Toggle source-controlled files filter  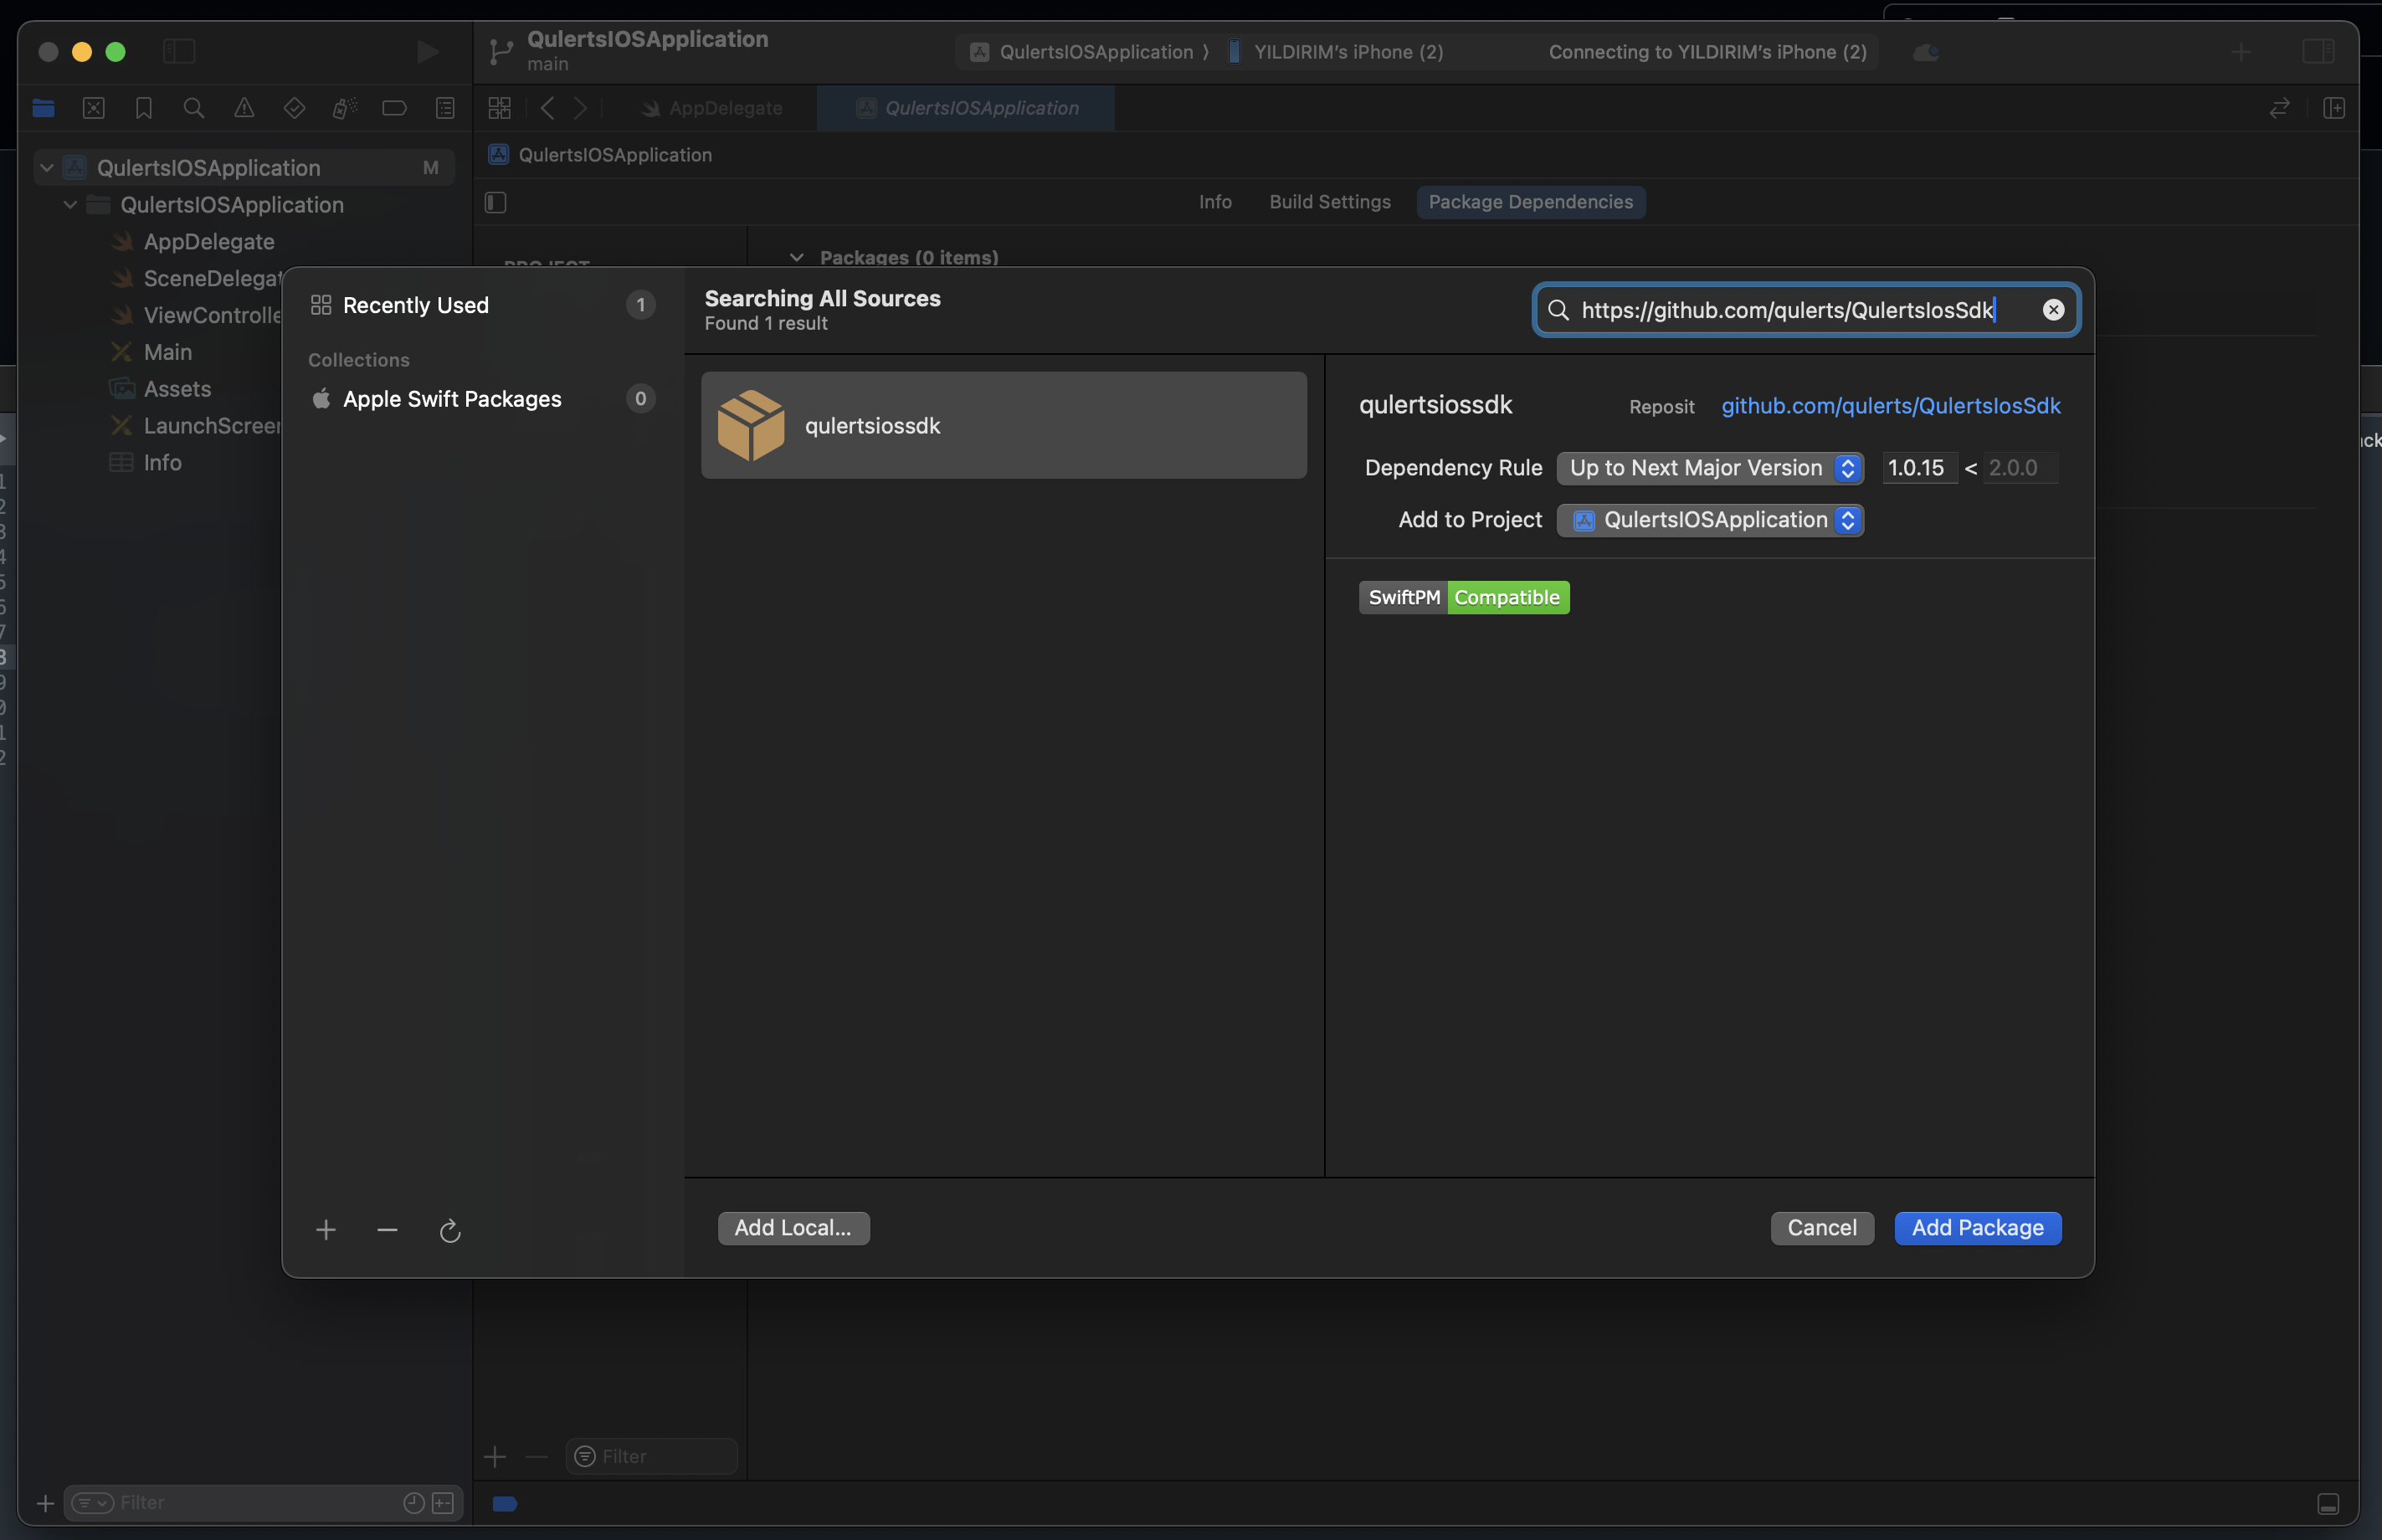[443, 1503]
